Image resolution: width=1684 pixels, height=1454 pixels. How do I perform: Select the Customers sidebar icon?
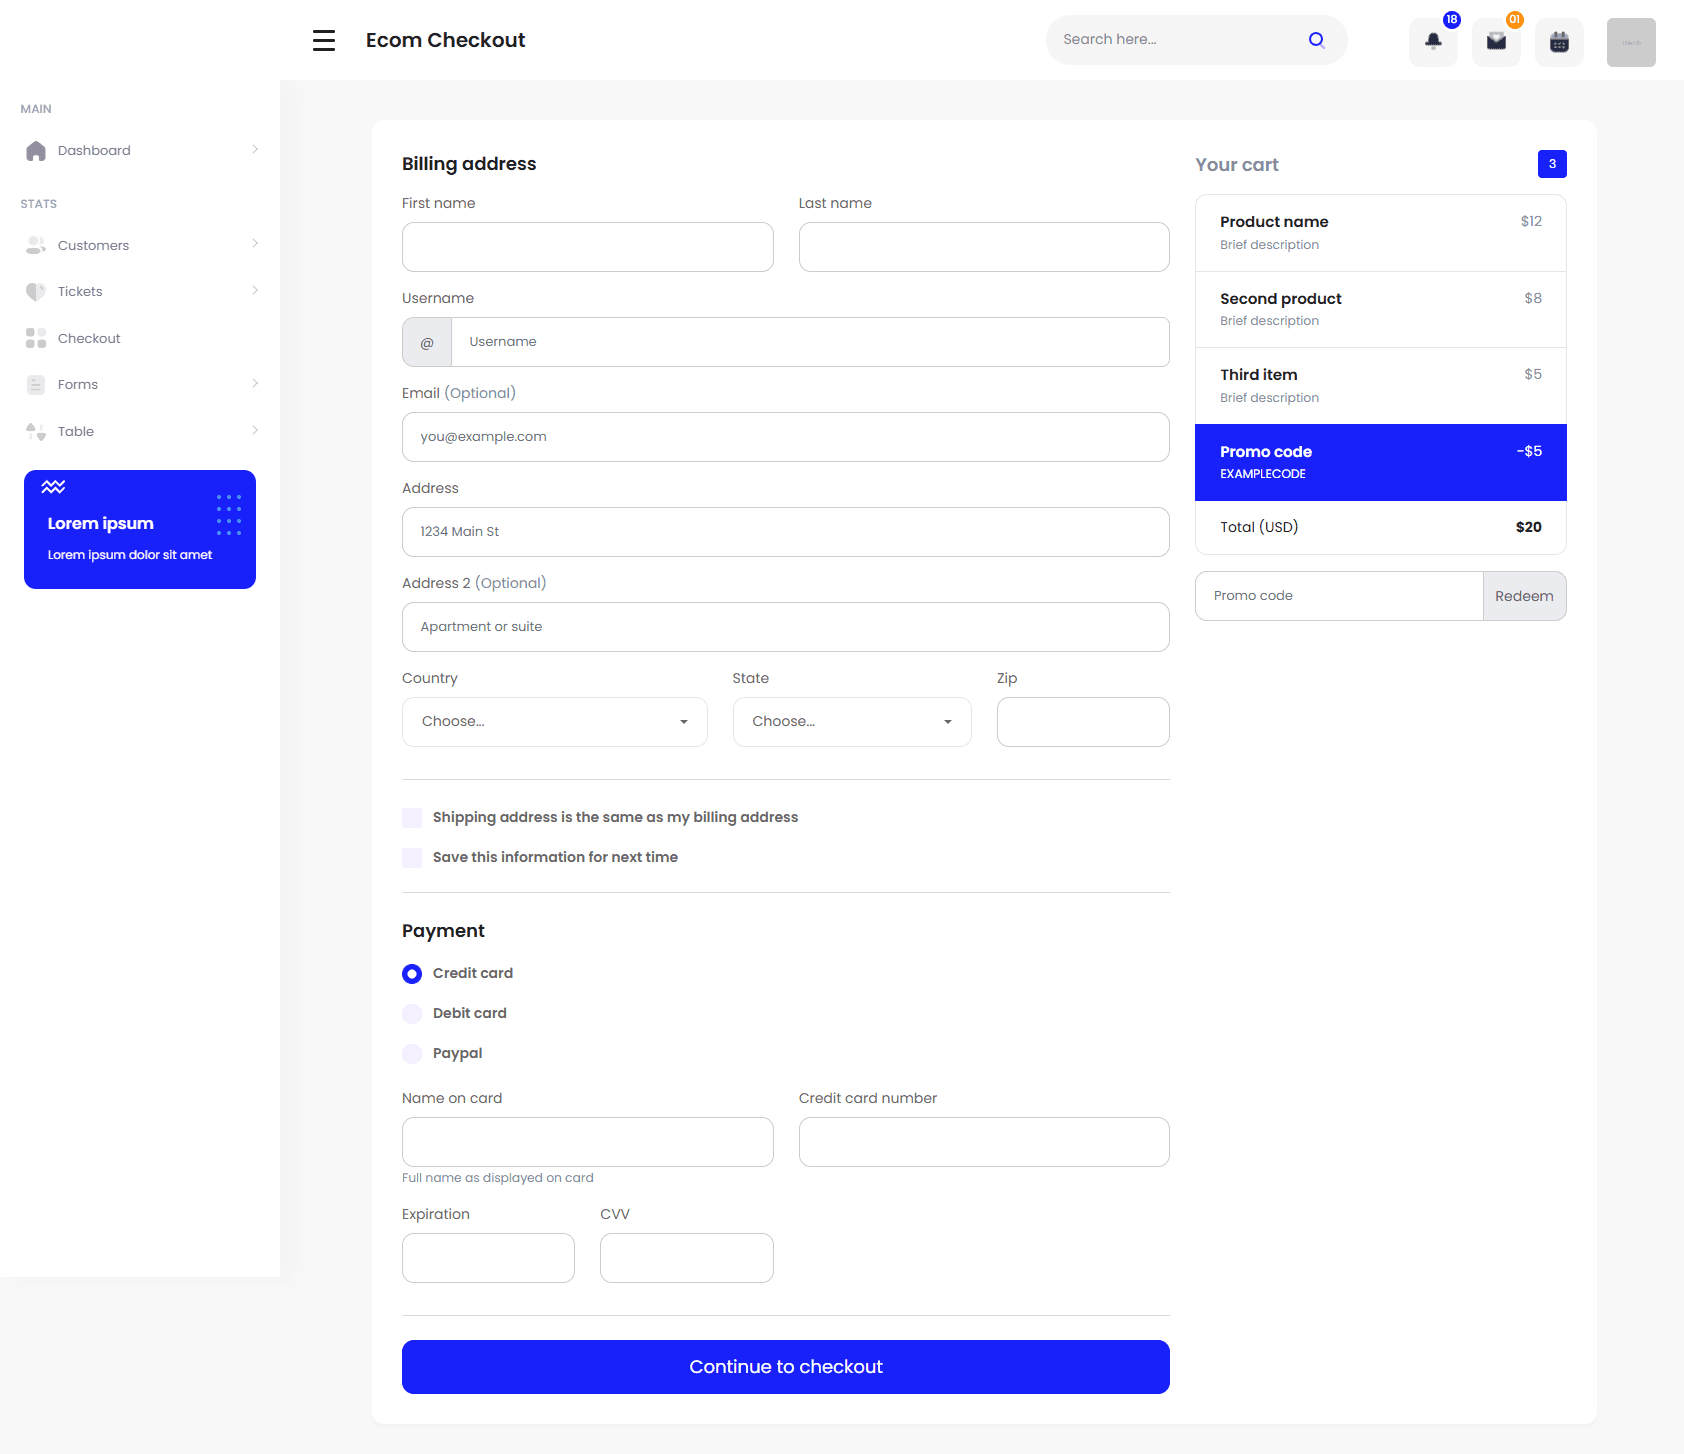point(36,244)
